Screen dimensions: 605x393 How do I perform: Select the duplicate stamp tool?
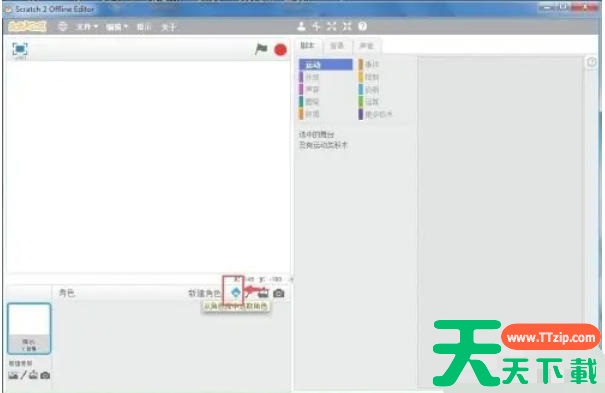point(301,26)
